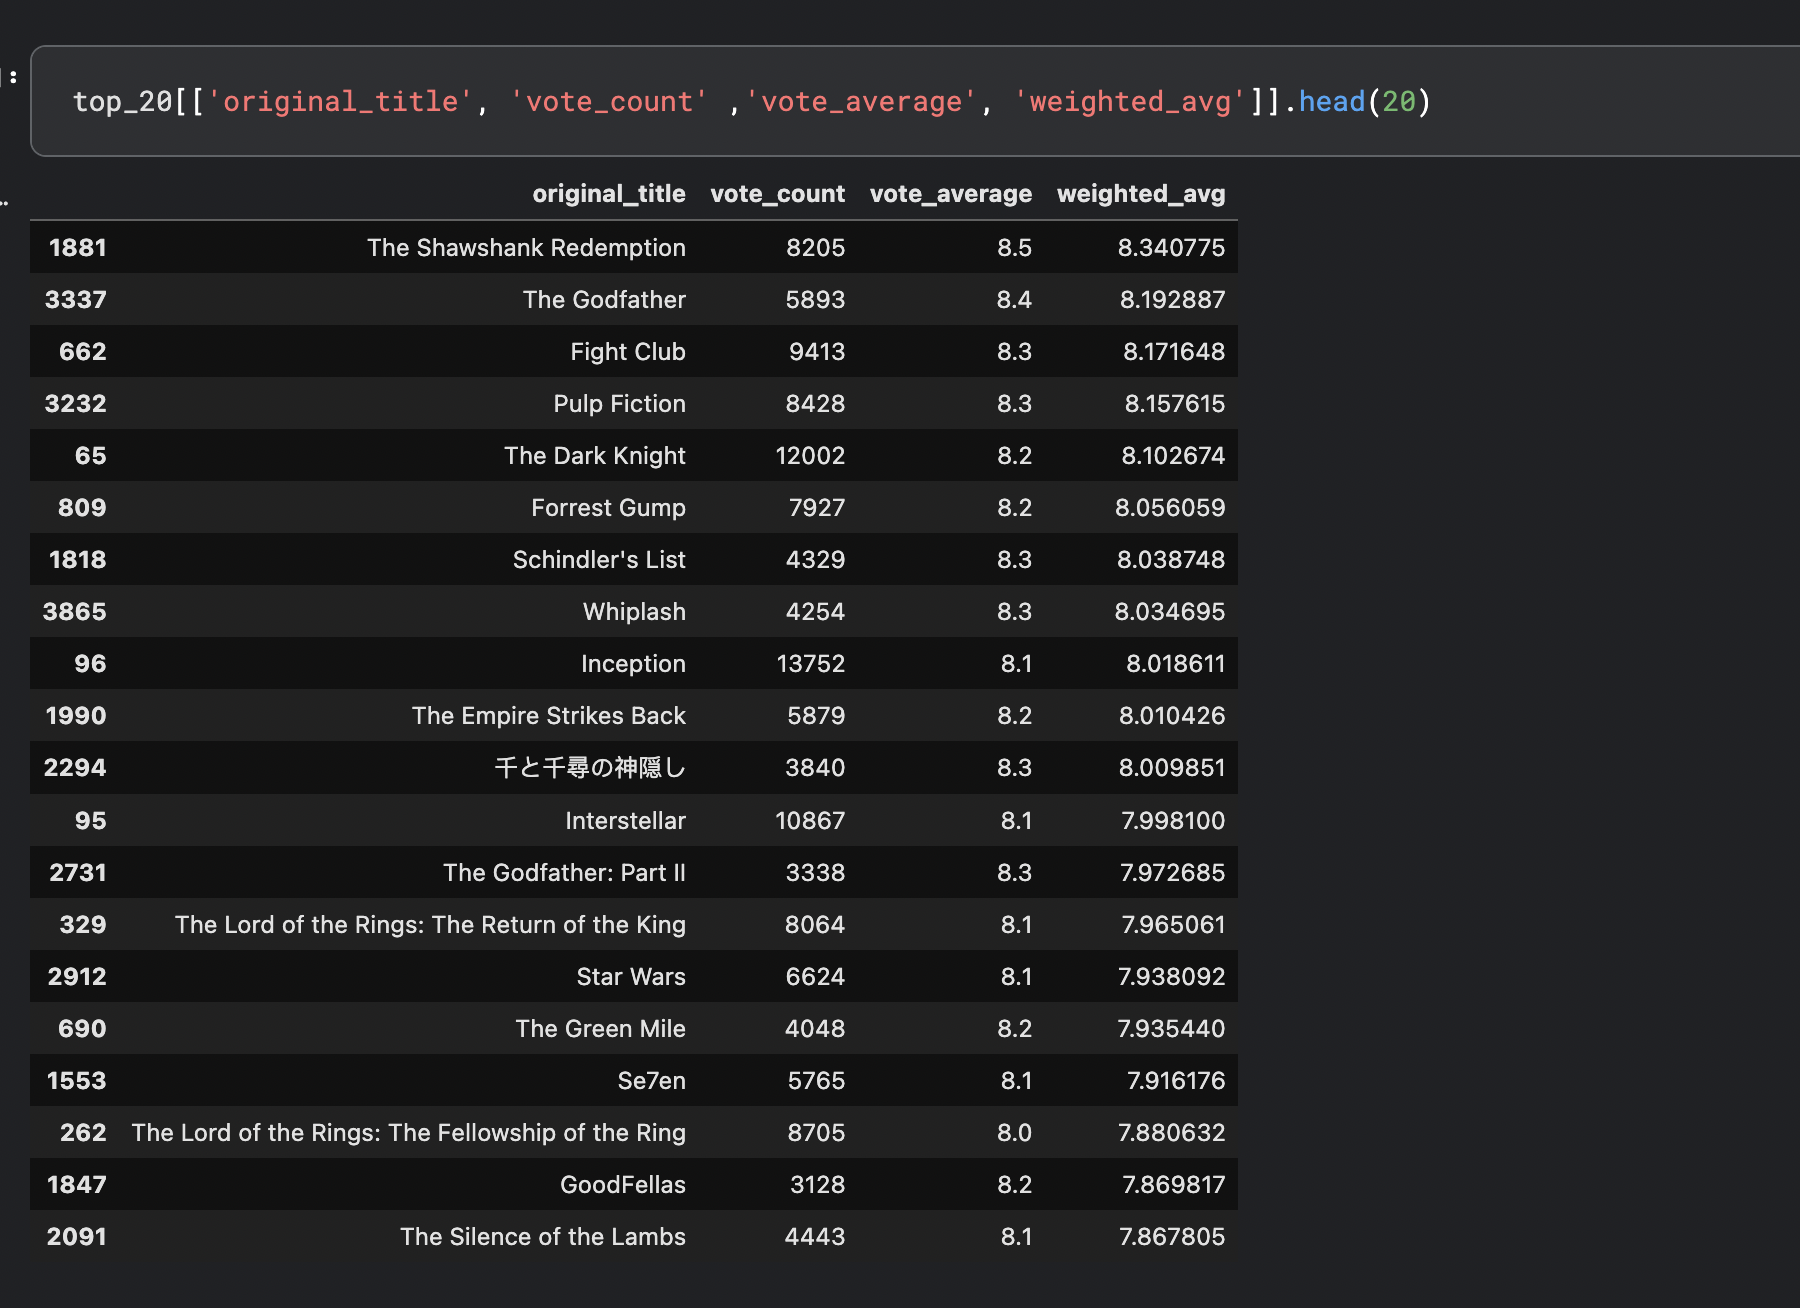Click row index 3865
Viewport: 1800px width, 1308px height.
click(74, 611)
